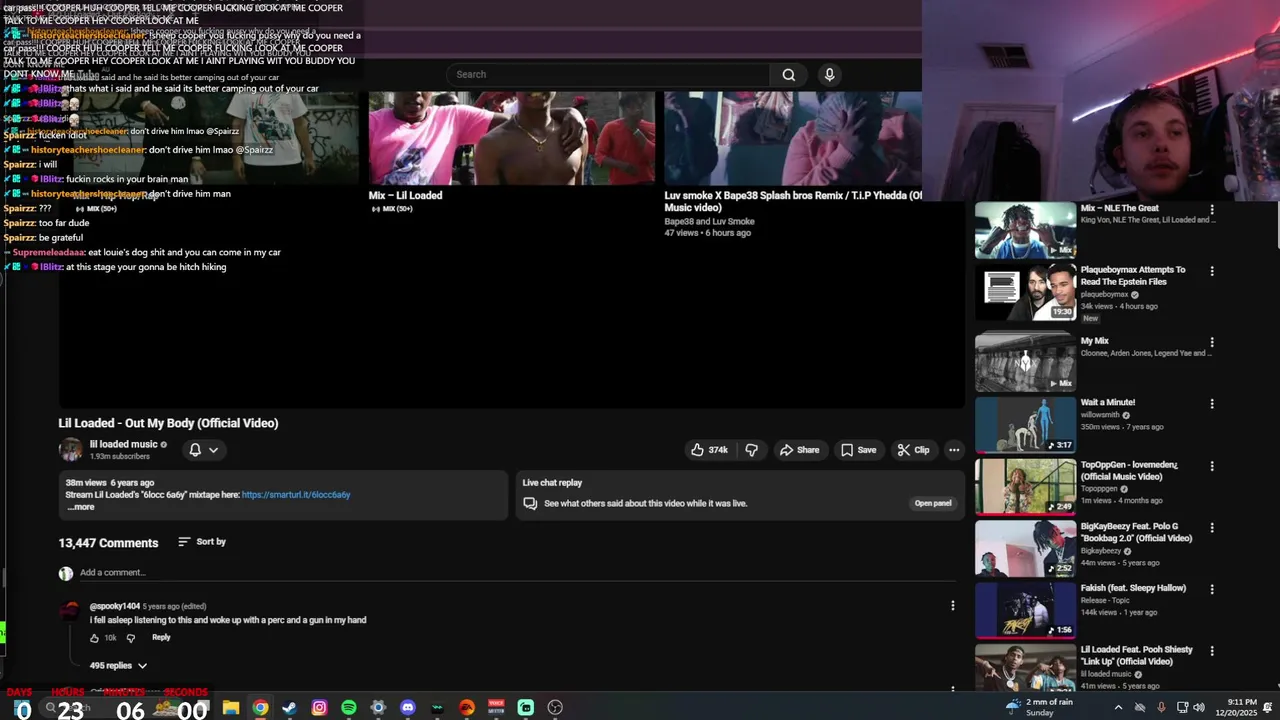The width and height of the screenshot is (1280, 720).
Task: Click the dislike thumbs-down button
Action: click(752, 450)
